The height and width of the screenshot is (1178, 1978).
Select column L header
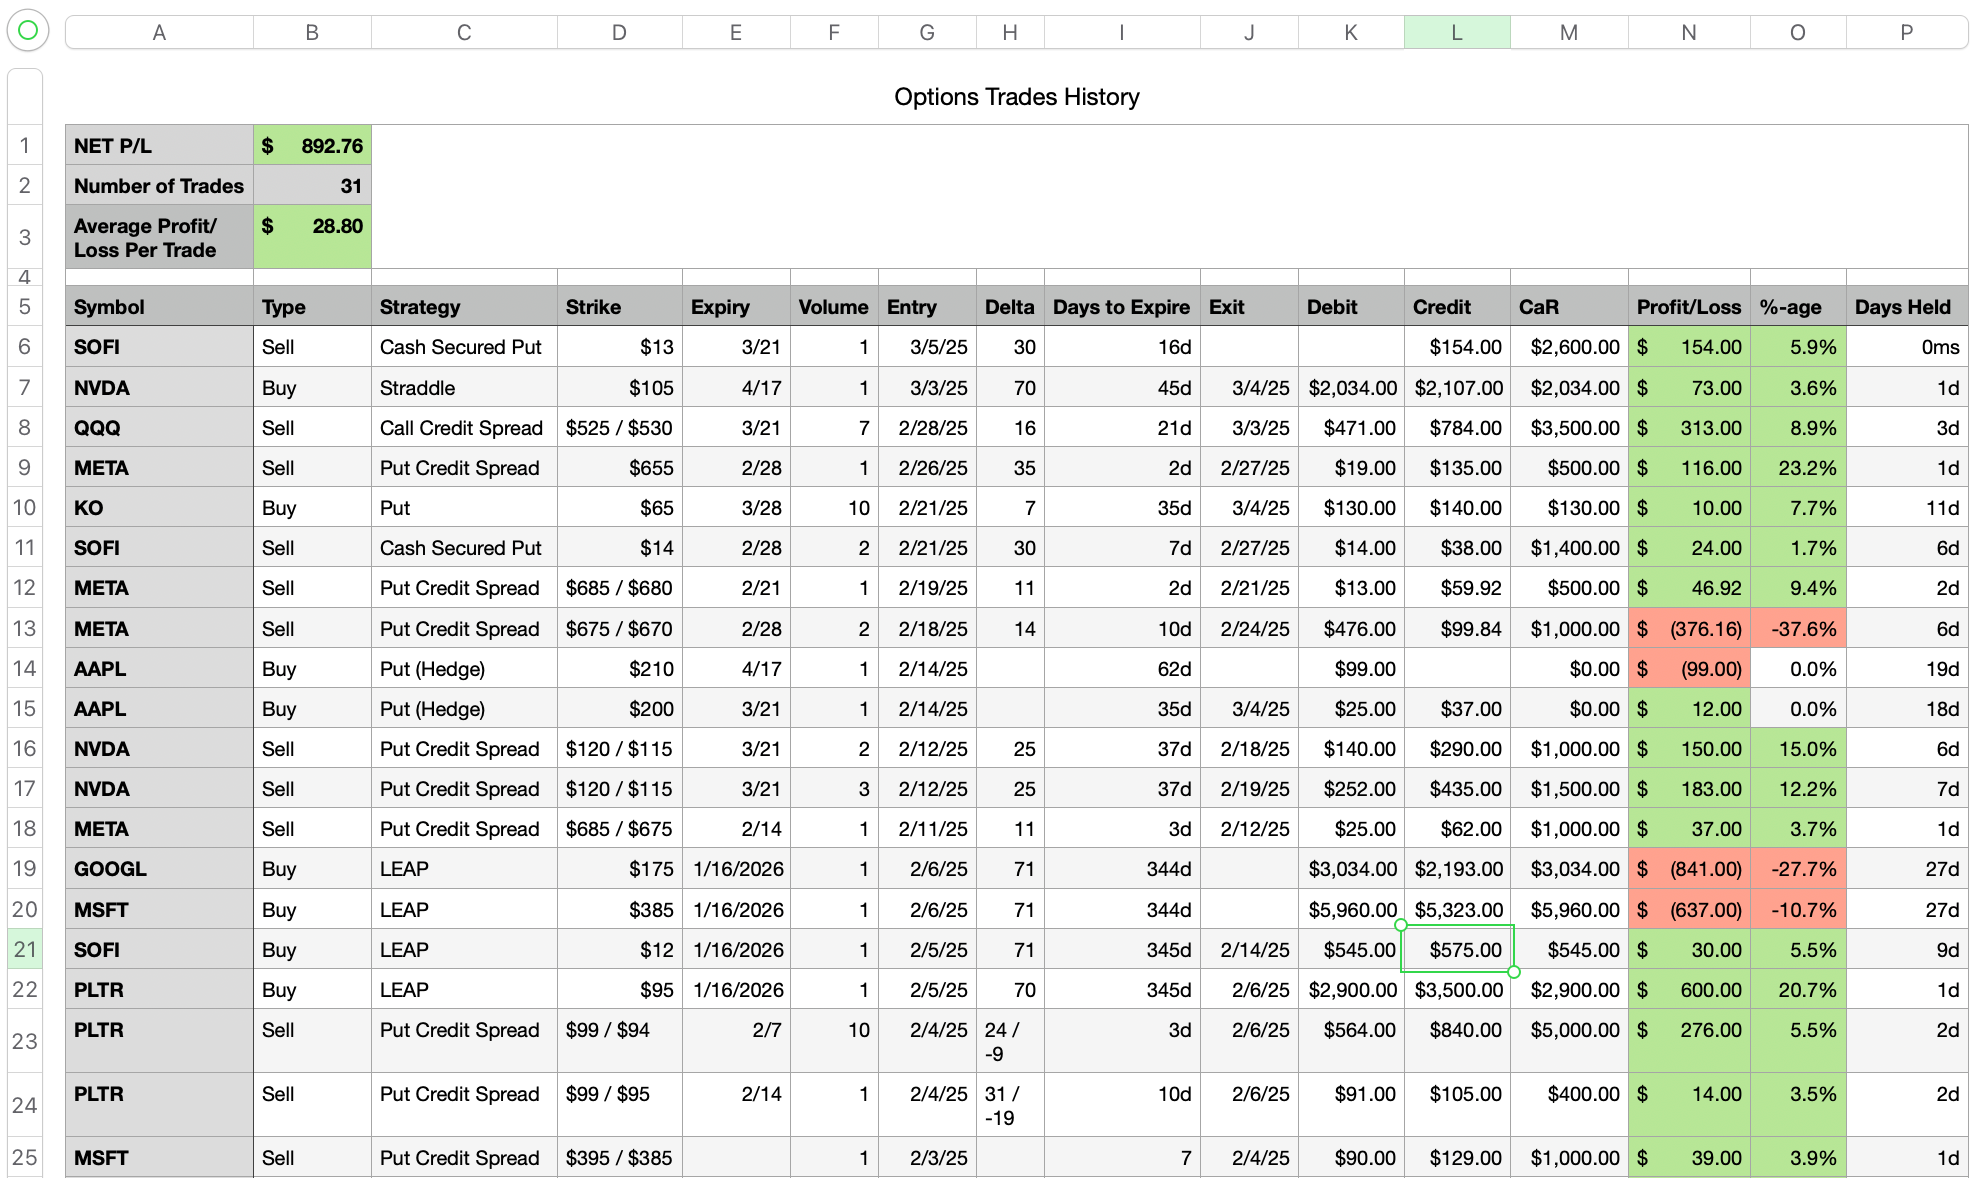pos(1457,32)
